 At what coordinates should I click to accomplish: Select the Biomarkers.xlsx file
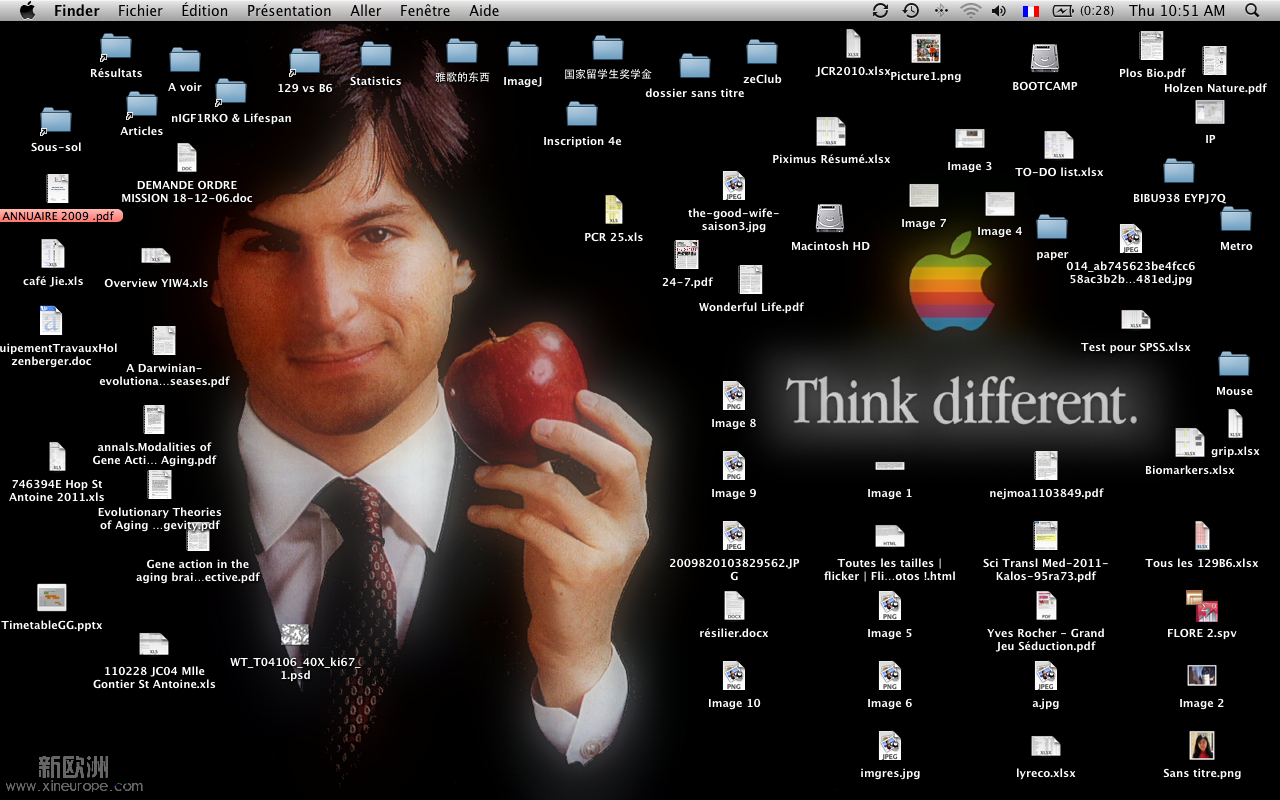(x=1190, y=443)
